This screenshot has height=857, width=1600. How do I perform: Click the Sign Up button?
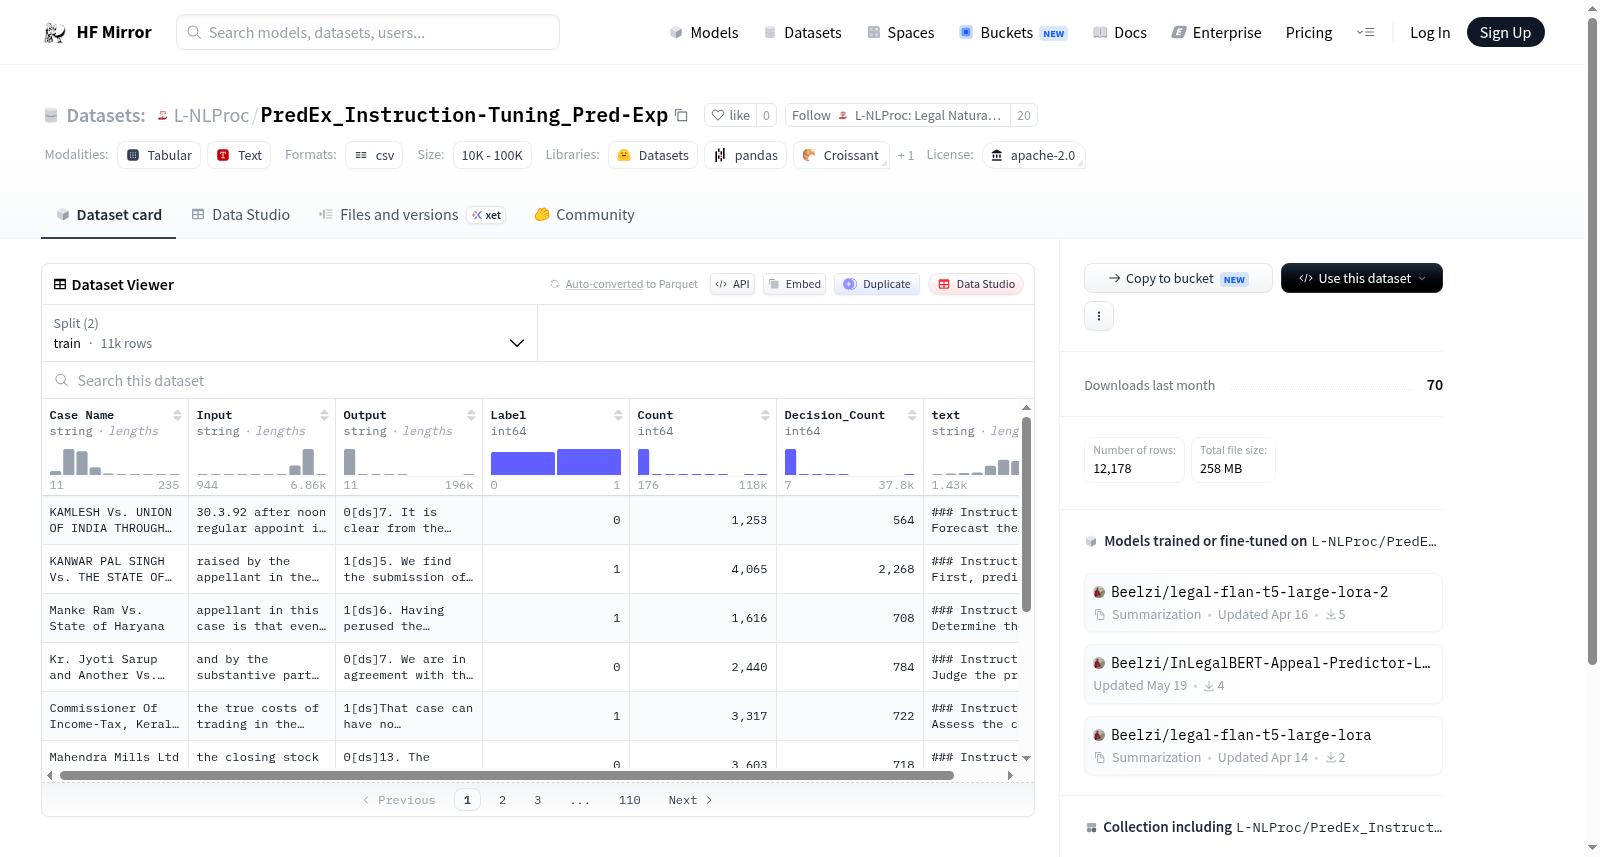1505,33
